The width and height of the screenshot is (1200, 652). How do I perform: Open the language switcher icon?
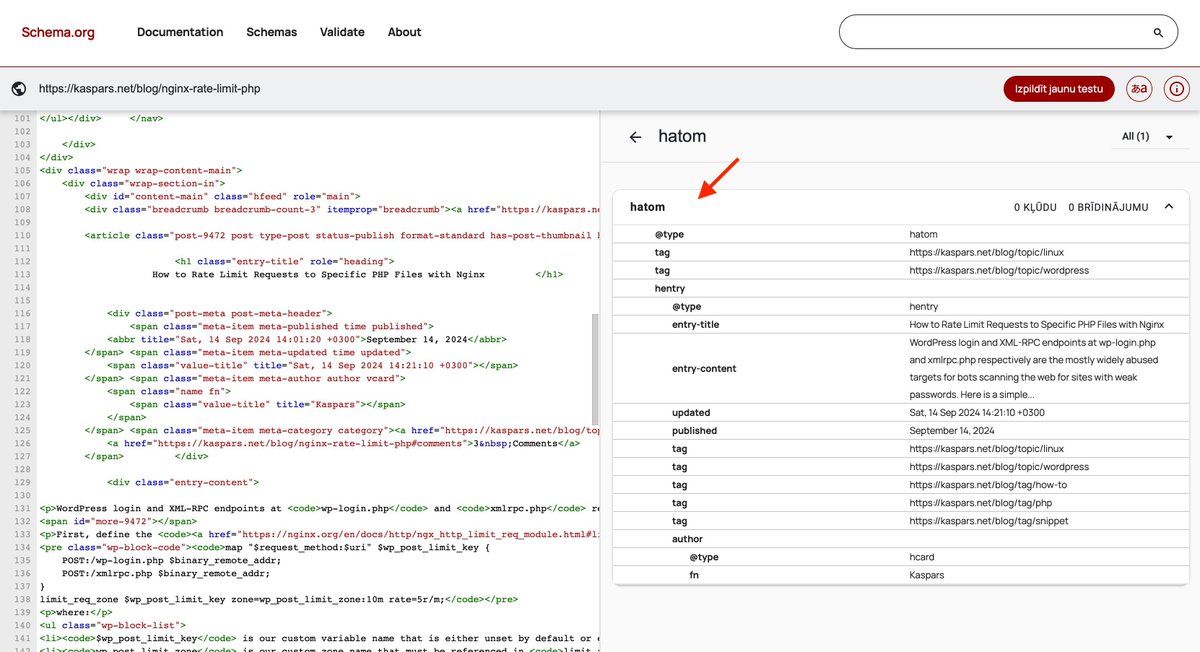pyautogui.click(x=1138, y=89)
